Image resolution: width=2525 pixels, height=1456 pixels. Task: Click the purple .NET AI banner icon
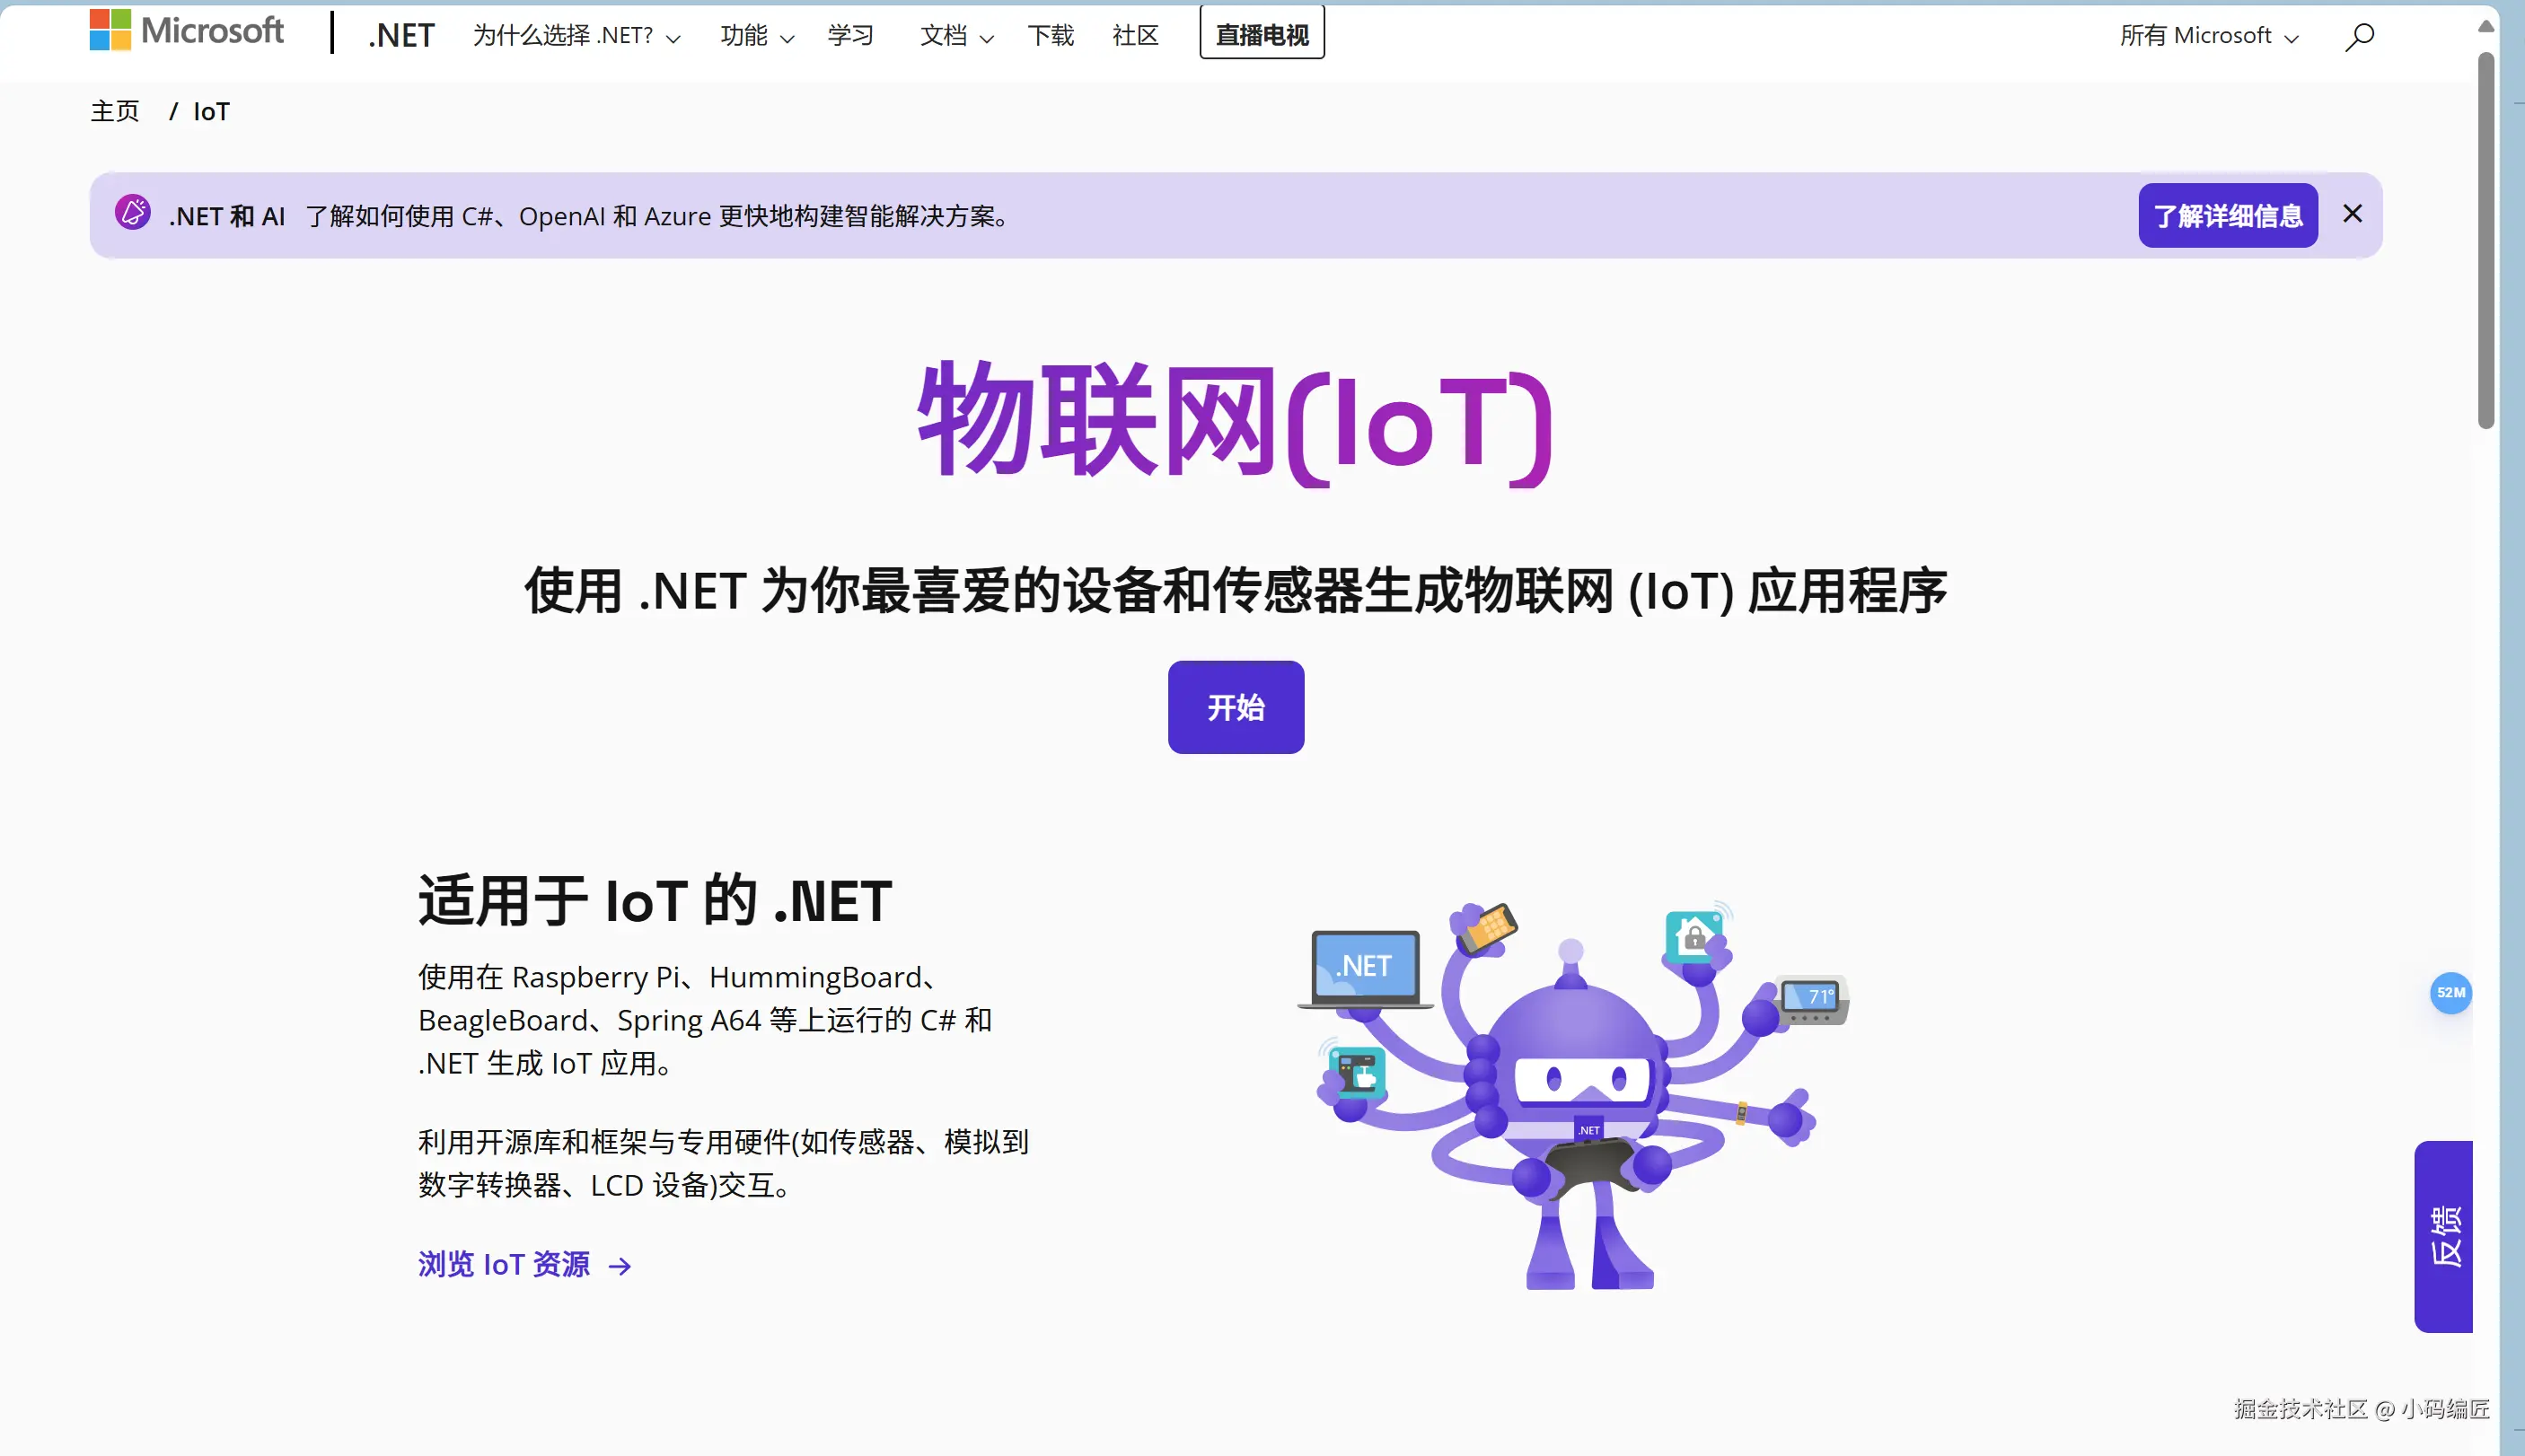click(132, 213)
